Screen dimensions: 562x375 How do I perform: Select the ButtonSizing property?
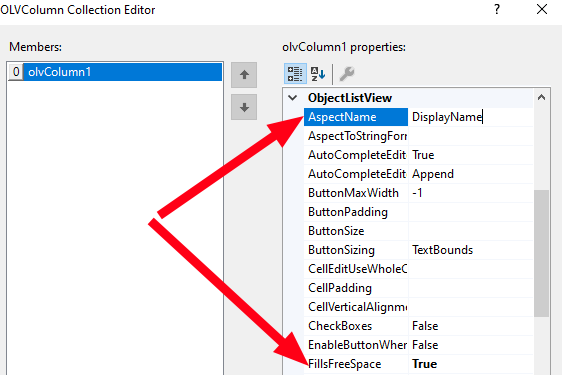(356, 250)
